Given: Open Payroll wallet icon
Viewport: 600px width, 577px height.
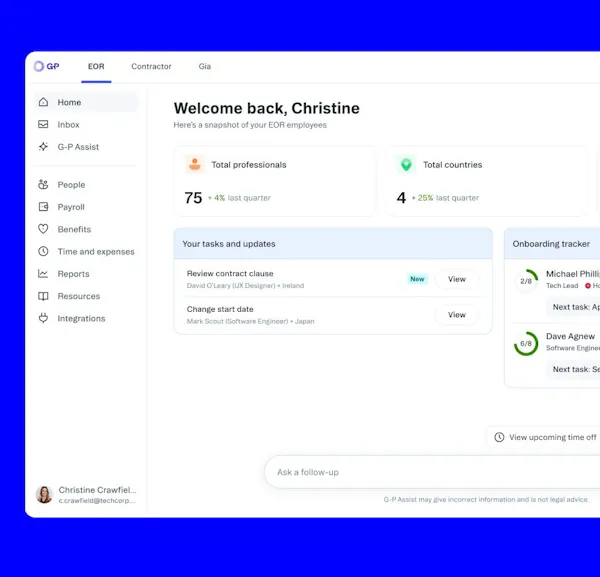Looking at the screenshot, I should coord(43,207).
